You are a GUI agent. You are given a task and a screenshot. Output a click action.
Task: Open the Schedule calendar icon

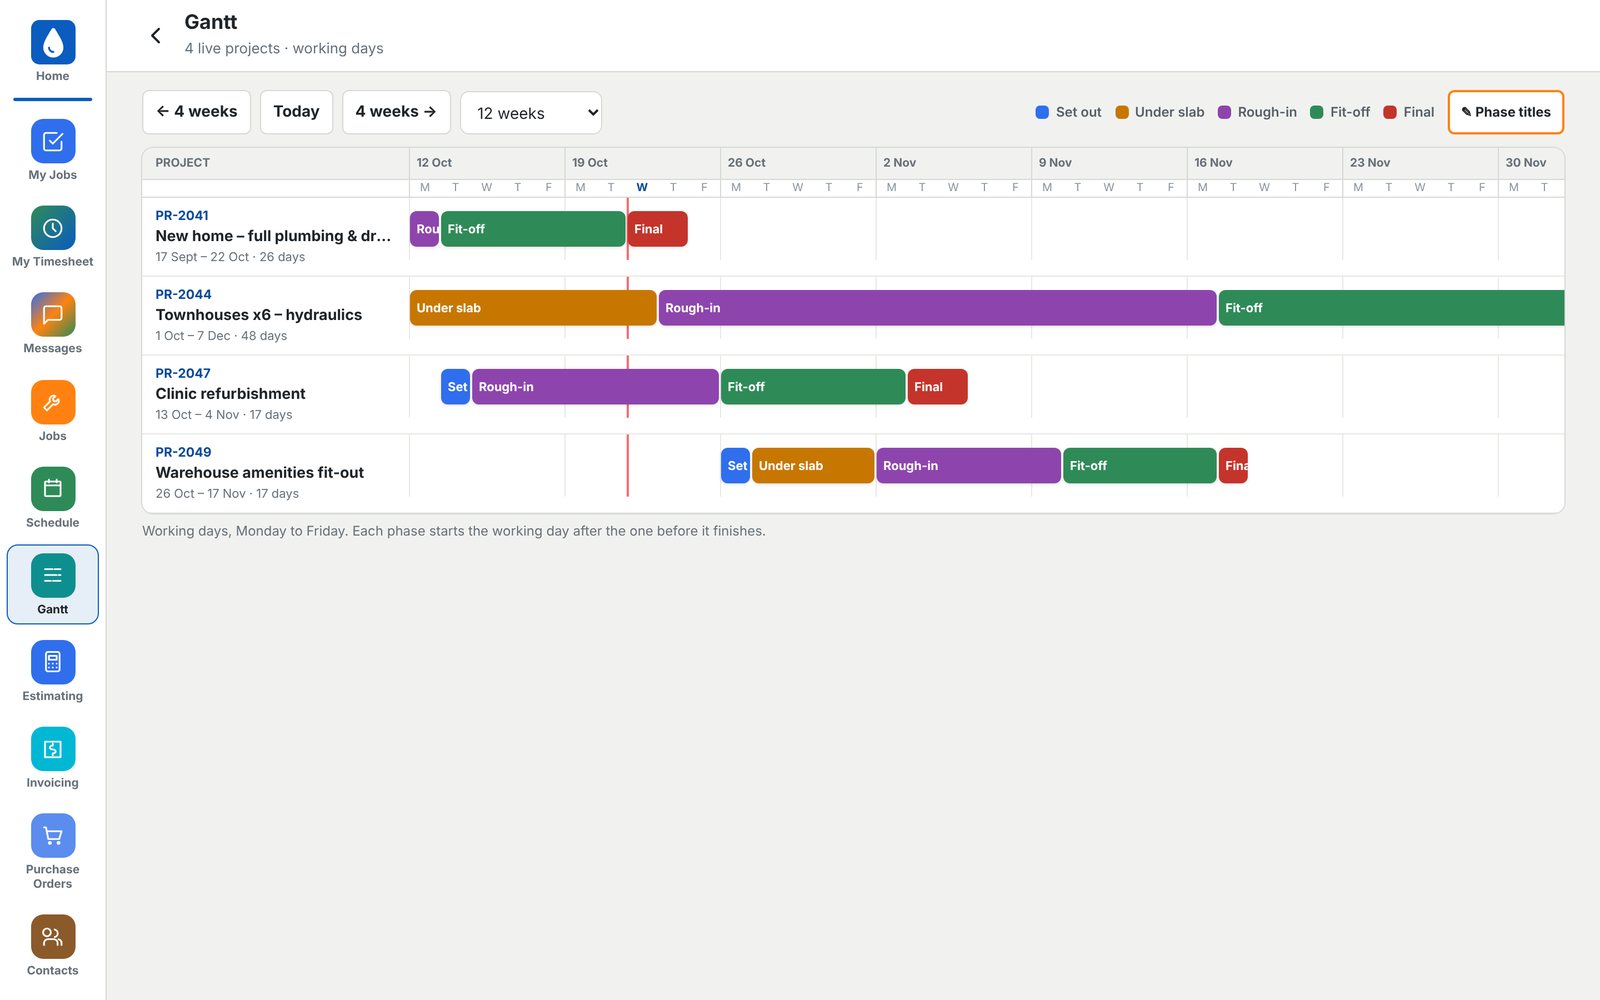point(53,489)
